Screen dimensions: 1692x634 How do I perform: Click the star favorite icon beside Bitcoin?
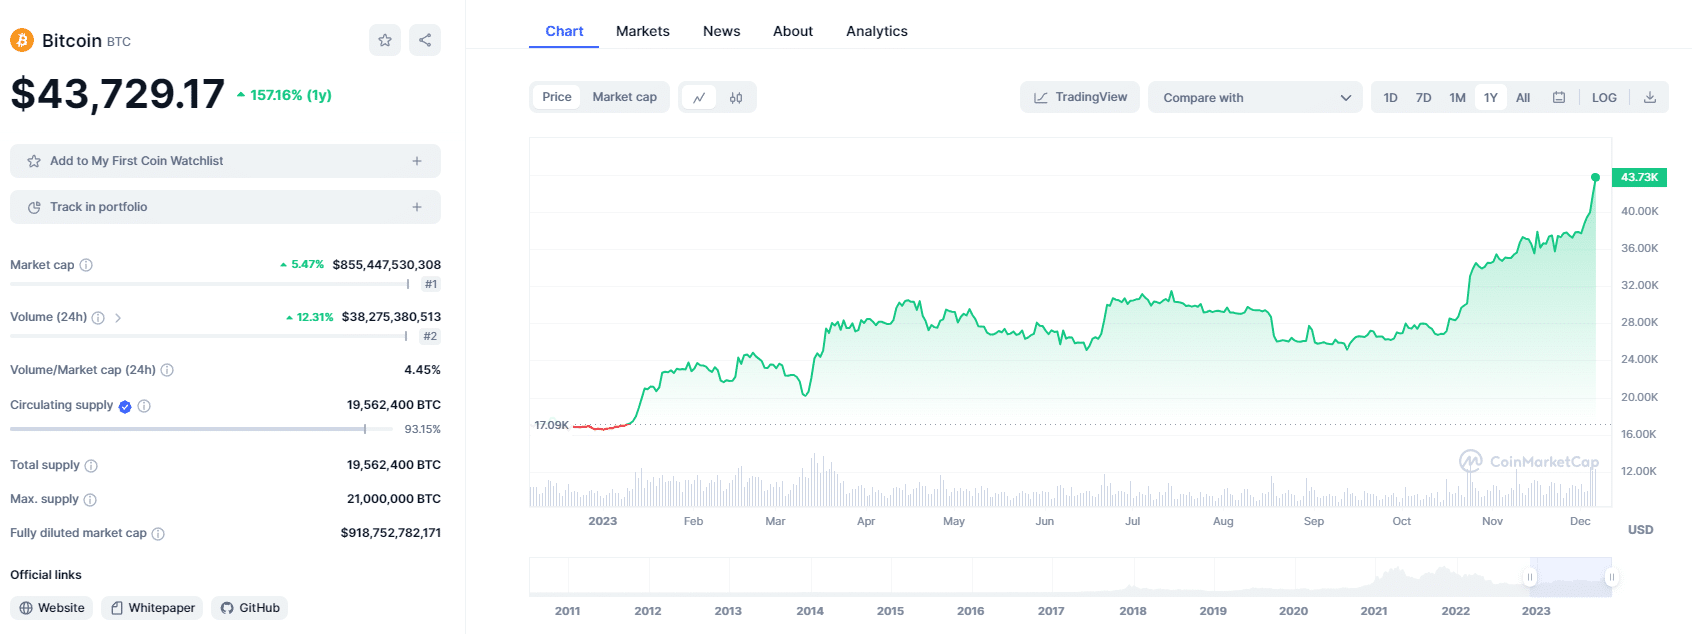tap(385, 40)
